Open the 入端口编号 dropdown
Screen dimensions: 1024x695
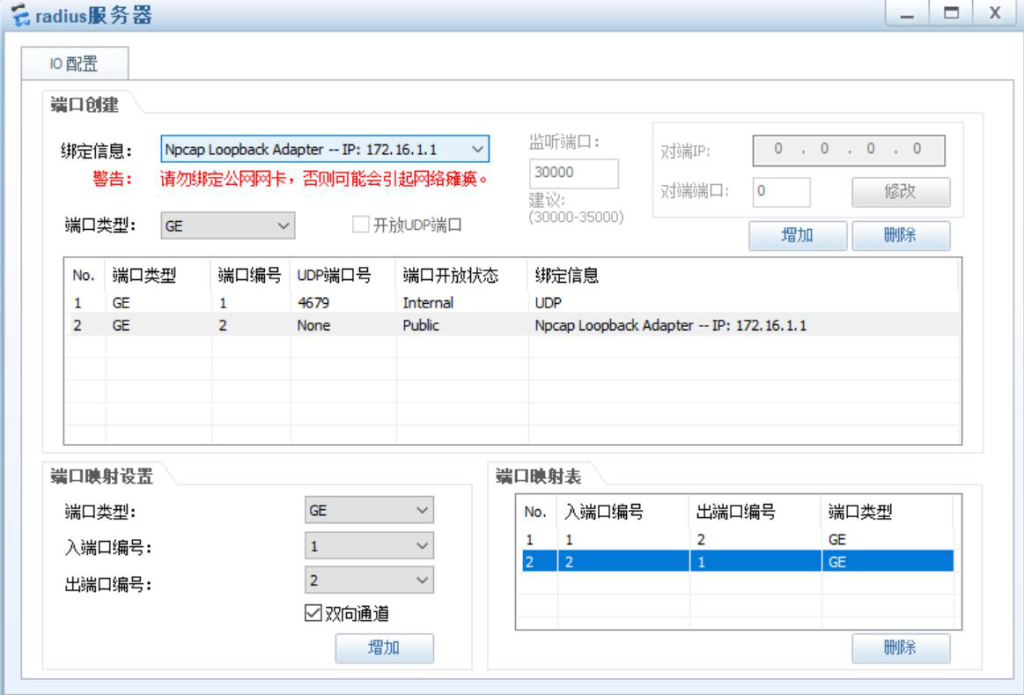pyautogui.click(x=369, y=545)
